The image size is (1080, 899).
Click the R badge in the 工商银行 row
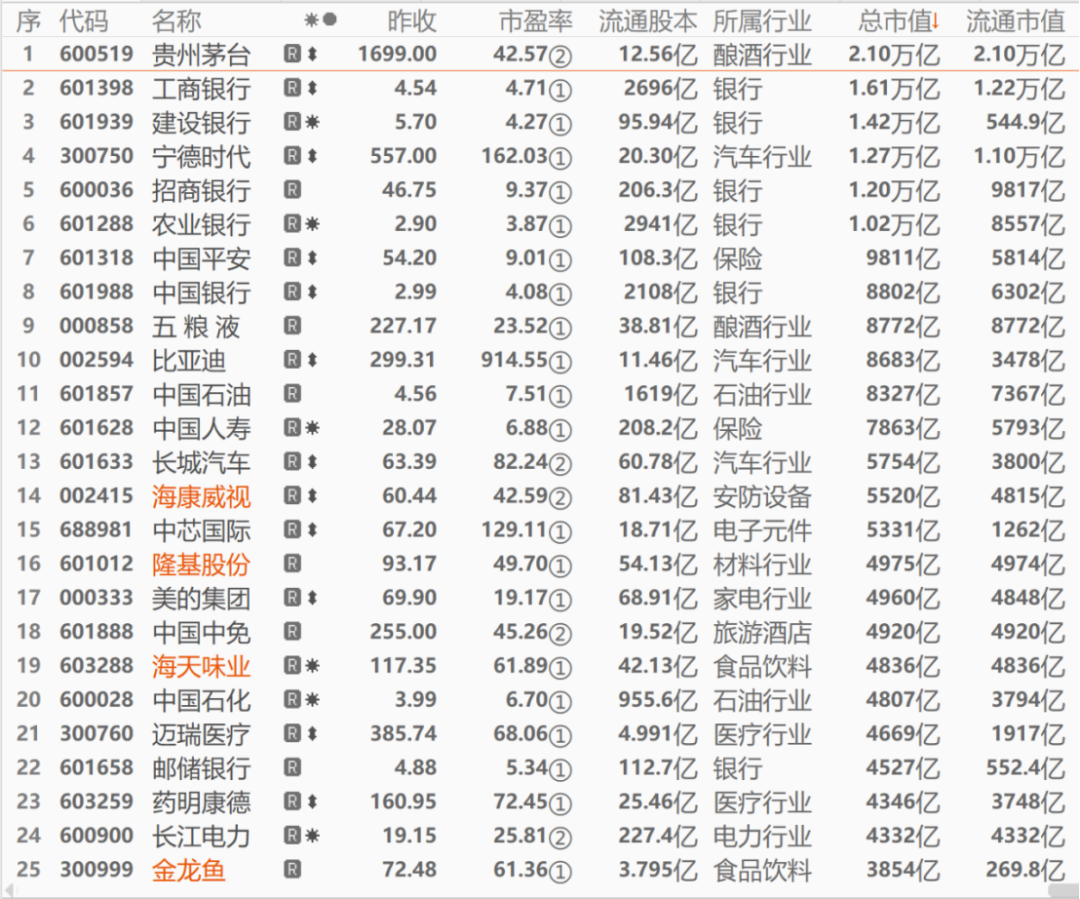[x=293, y=87]
